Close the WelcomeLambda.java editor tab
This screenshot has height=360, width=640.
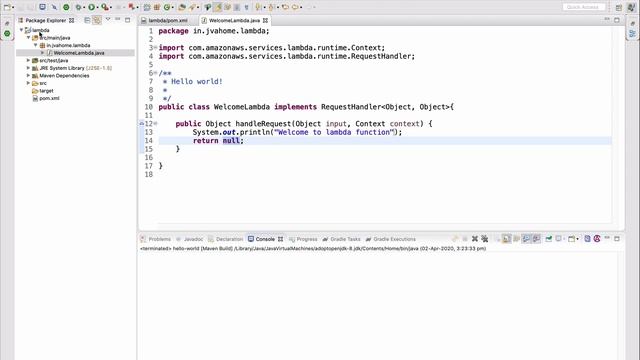(265, 20)
